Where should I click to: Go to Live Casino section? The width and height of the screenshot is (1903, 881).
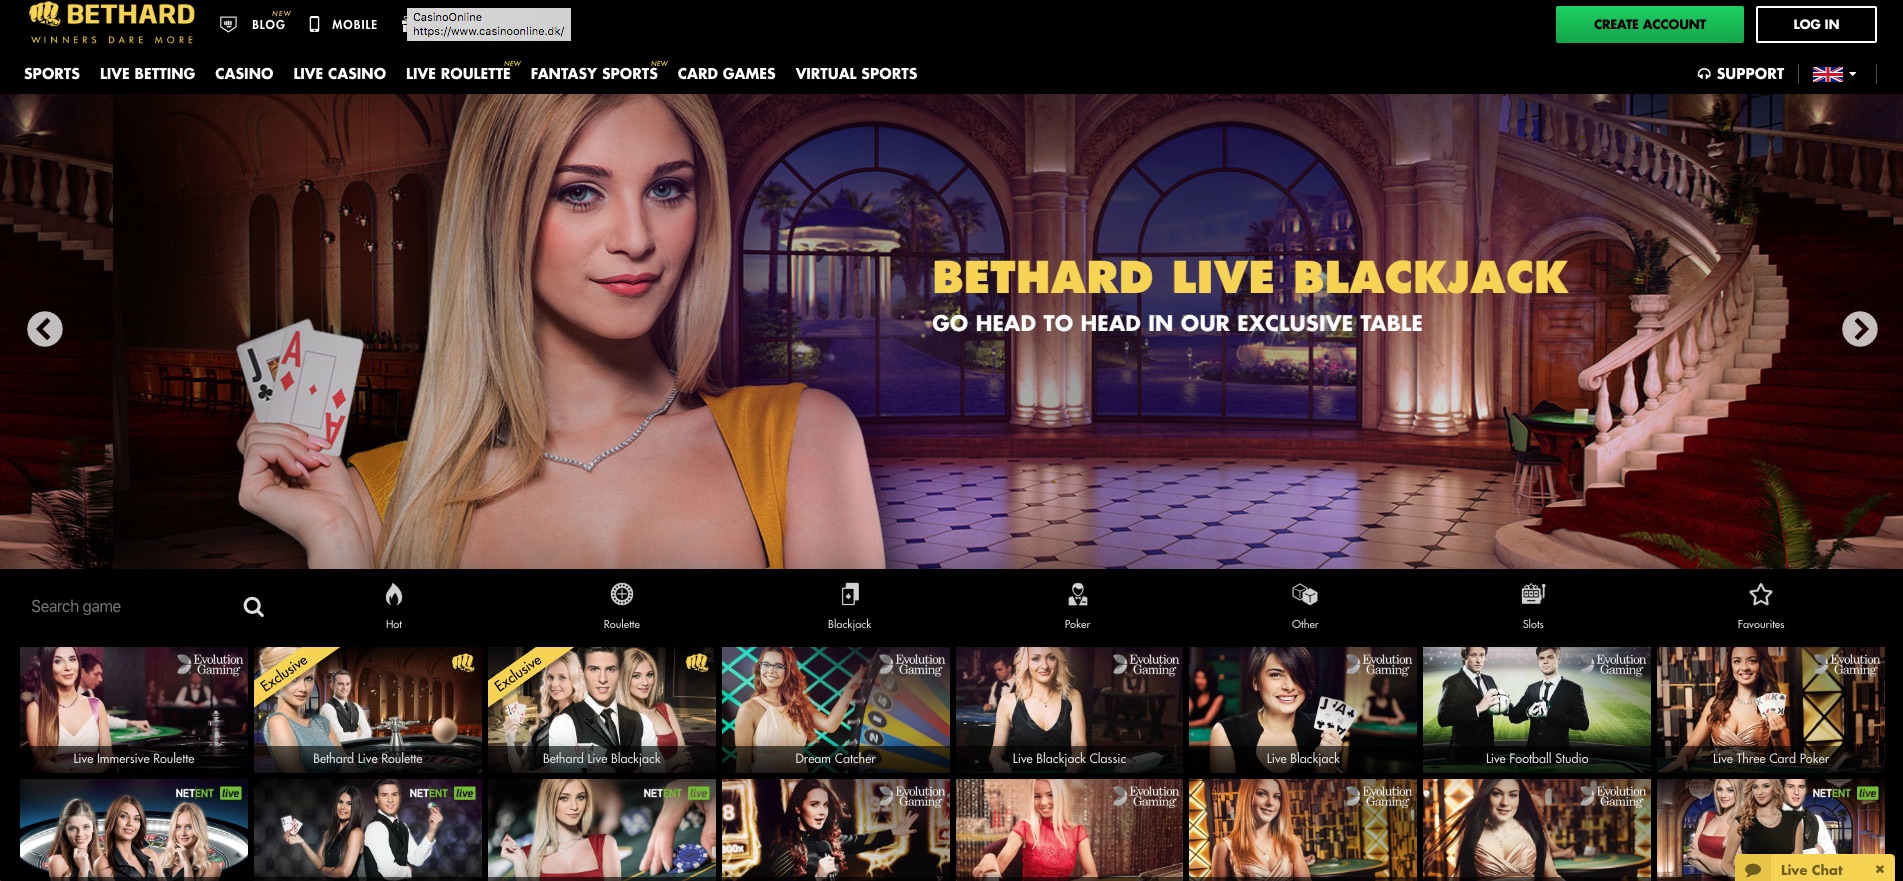[x=339, y=74]
